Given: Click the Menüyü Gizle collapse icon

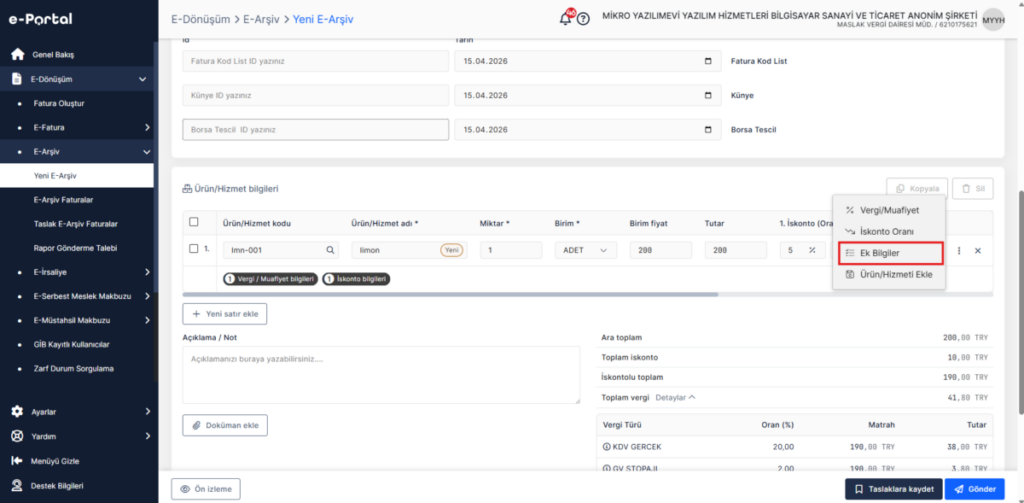Looking at the screenshot, I should 18,461.
